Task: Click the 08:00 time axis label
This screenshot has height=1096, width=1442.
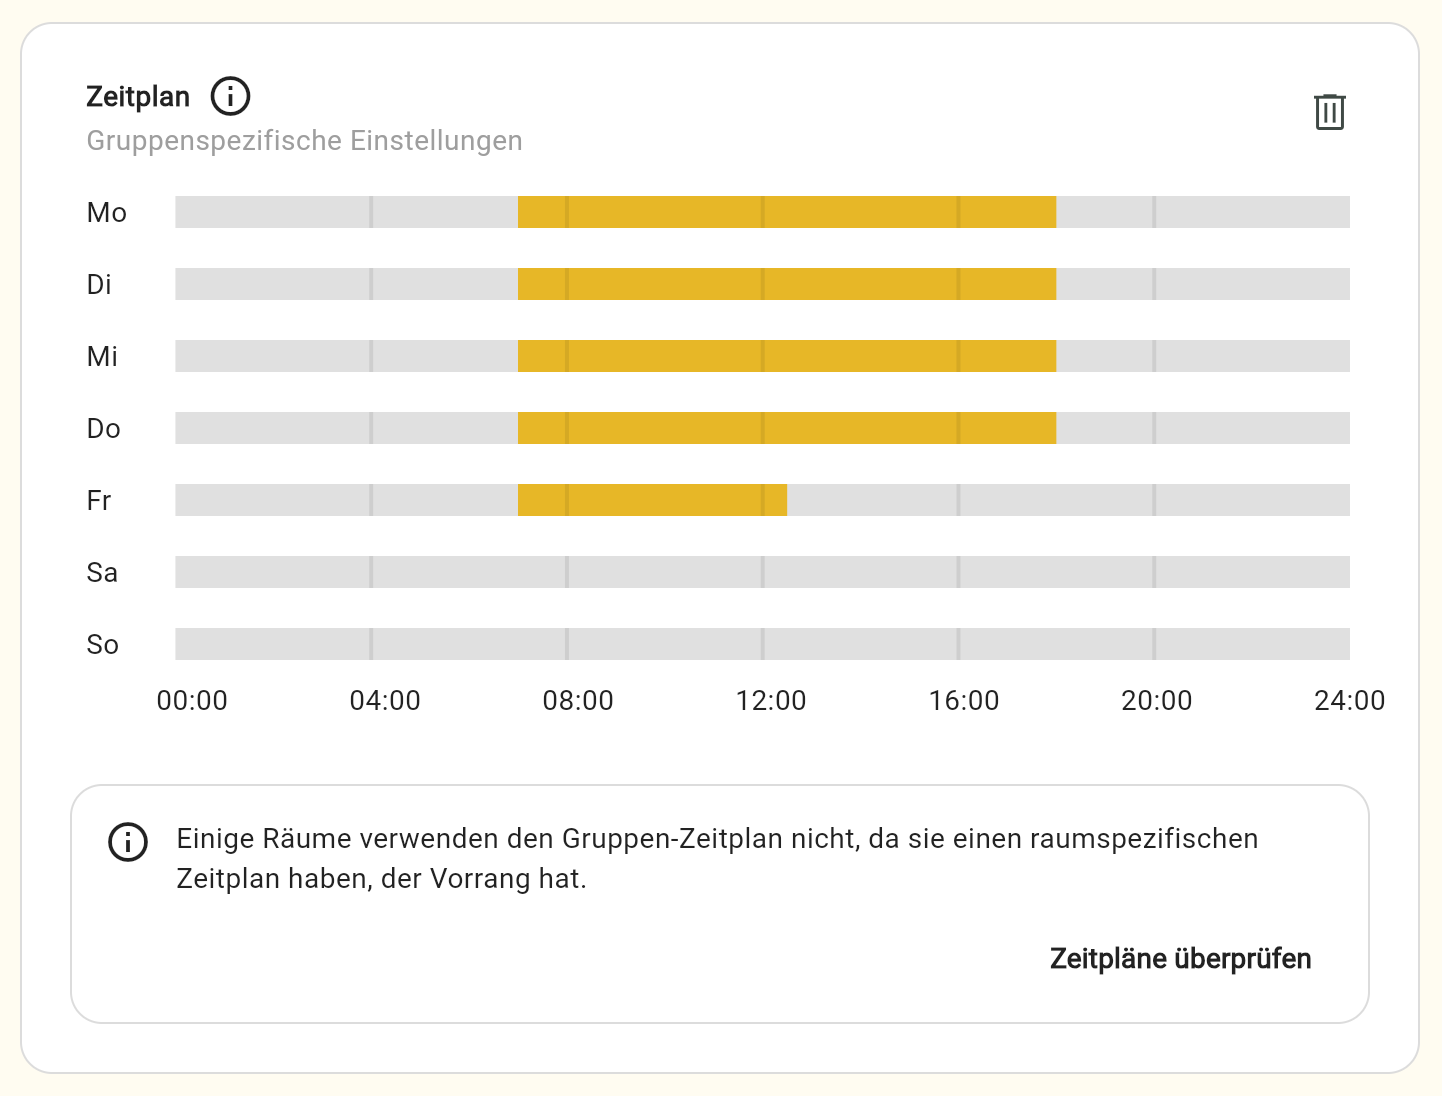Action: click(578, 701)
